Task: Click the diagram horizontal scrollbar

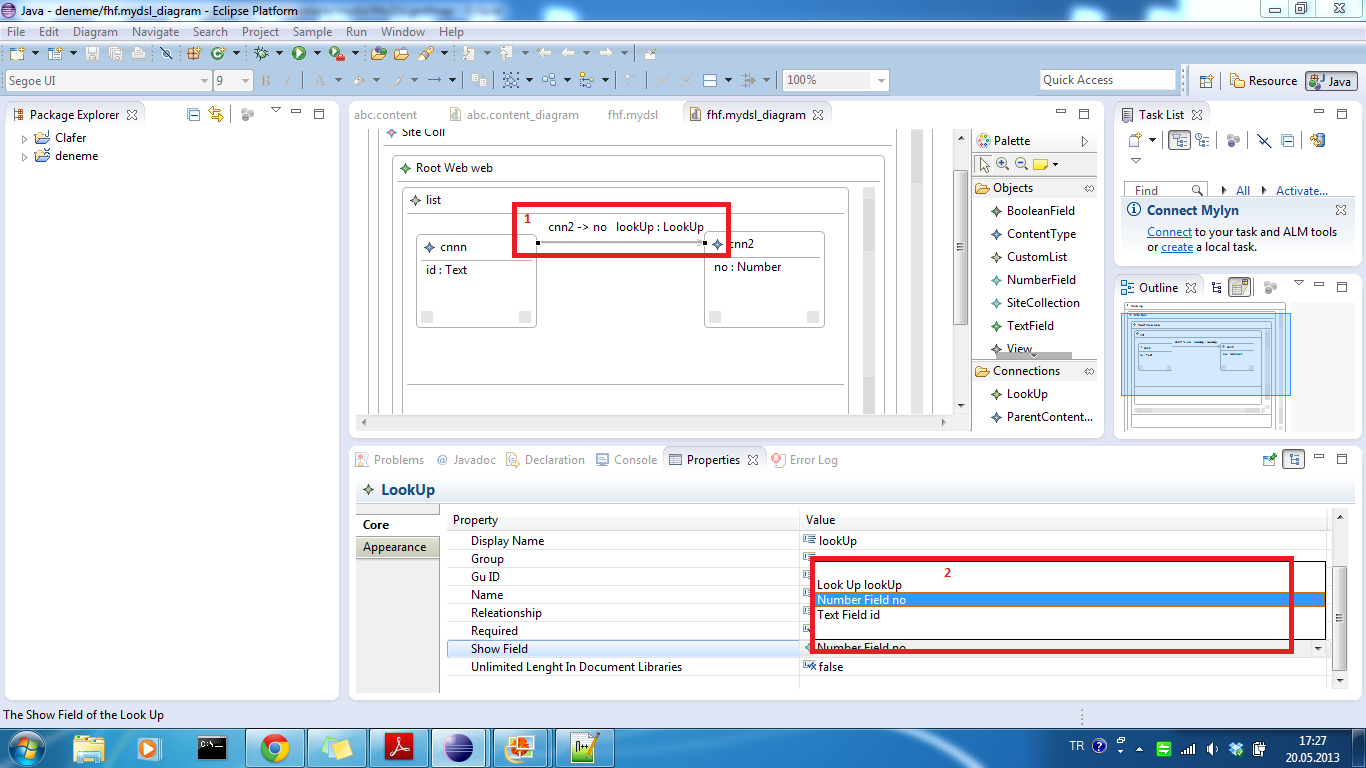Action: (651, 423)
